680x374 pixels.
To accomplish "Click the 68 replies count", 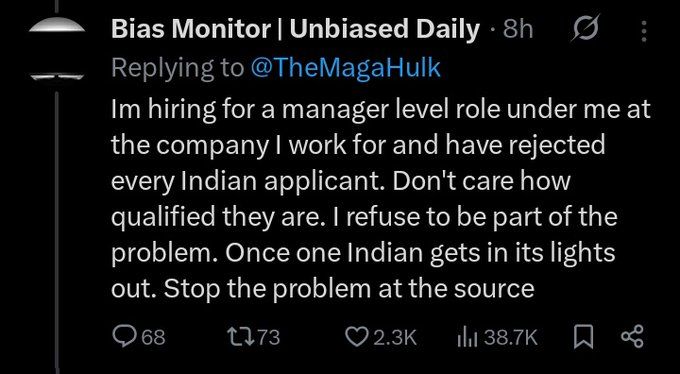I will pos(154,338).
